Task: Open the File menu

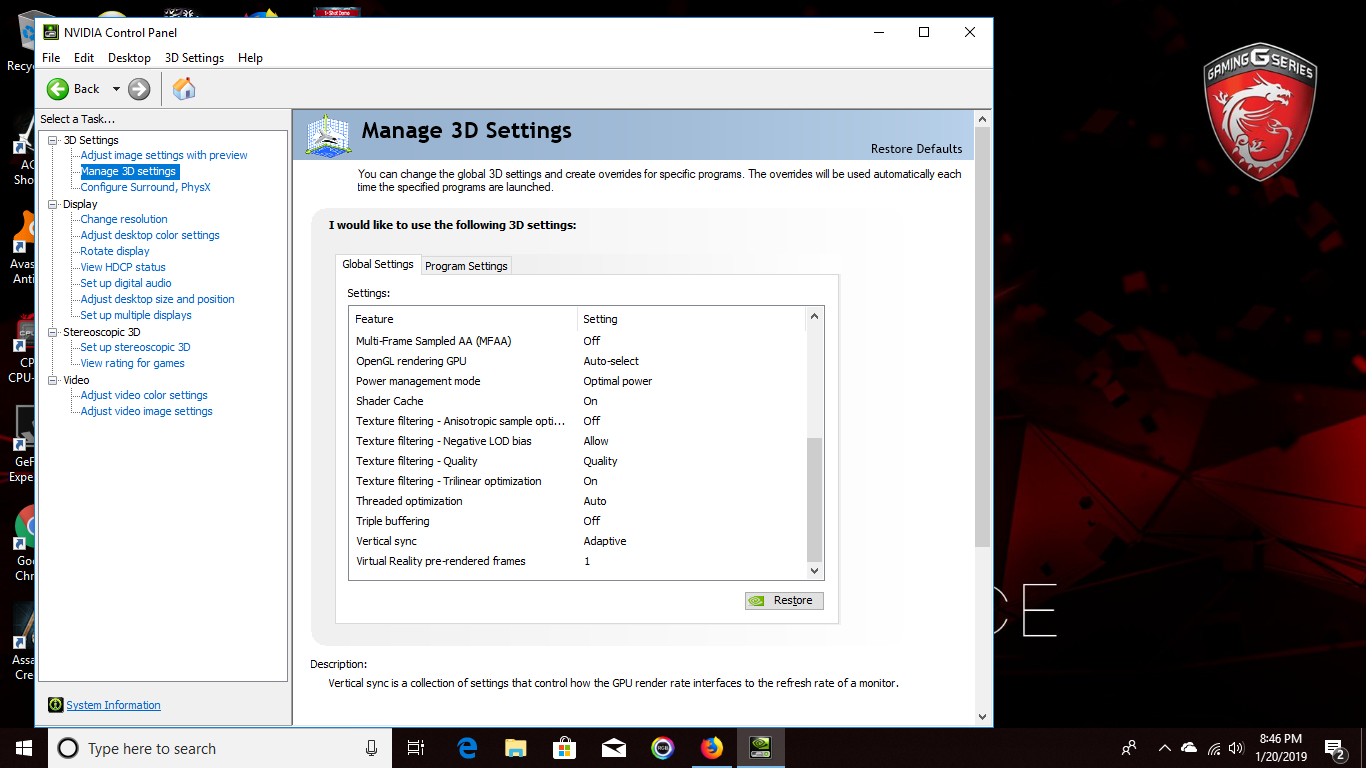Action: 51,58
